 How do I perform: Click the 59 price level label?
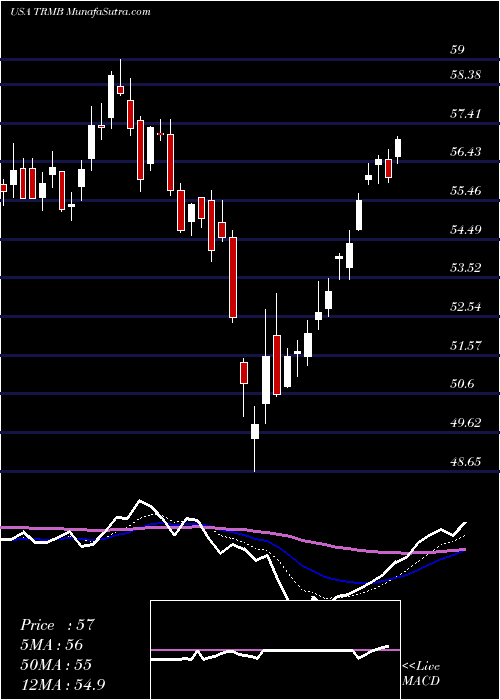point(458,50)
